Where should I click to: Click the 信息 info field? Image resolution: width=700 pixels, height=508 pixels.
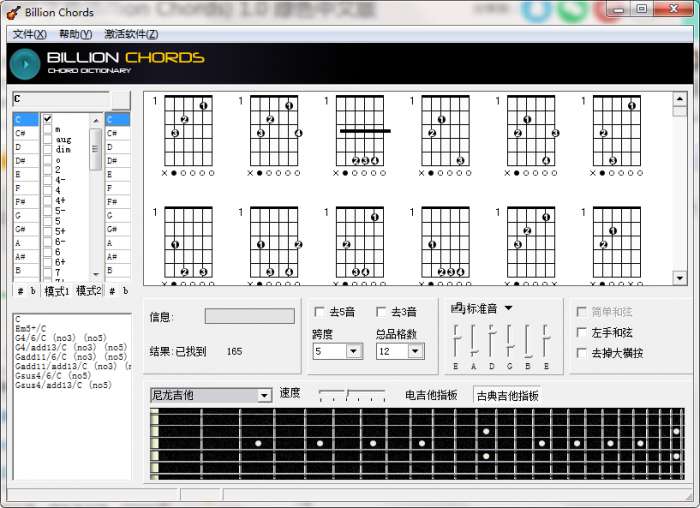[x=250, y=316]
